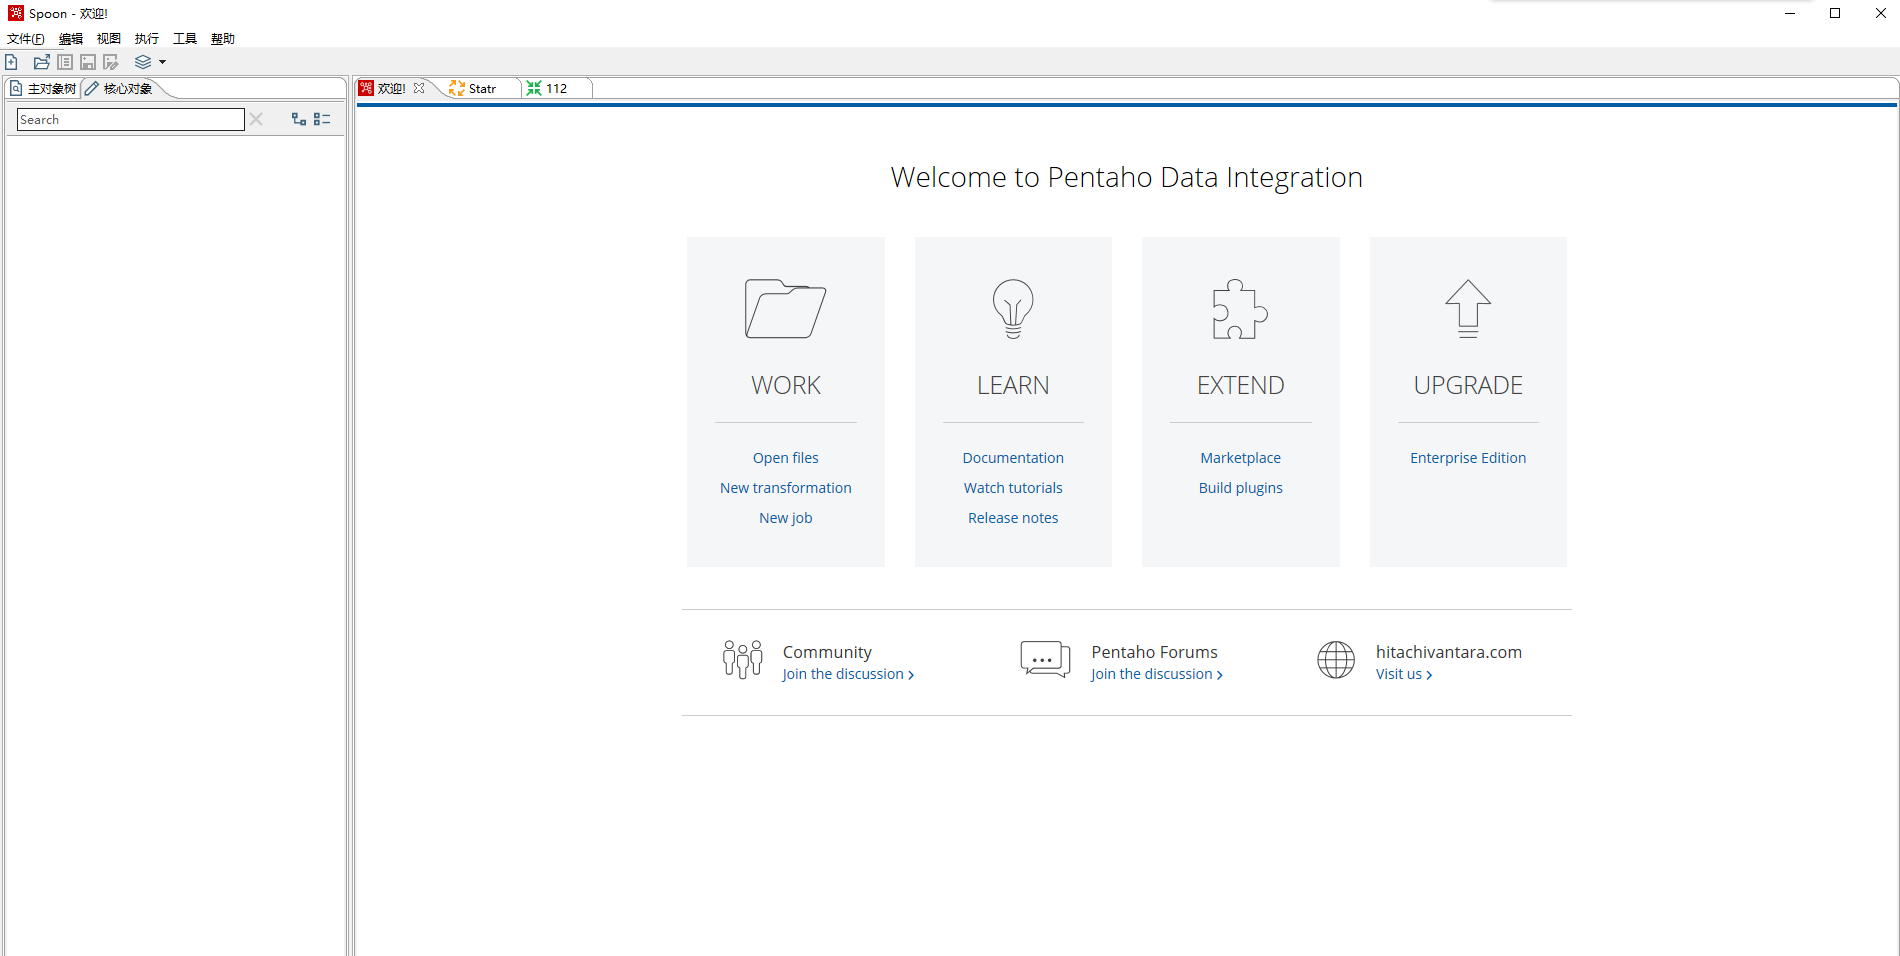
Task: Click the perspectives layers icon
Action: [143, 62]
